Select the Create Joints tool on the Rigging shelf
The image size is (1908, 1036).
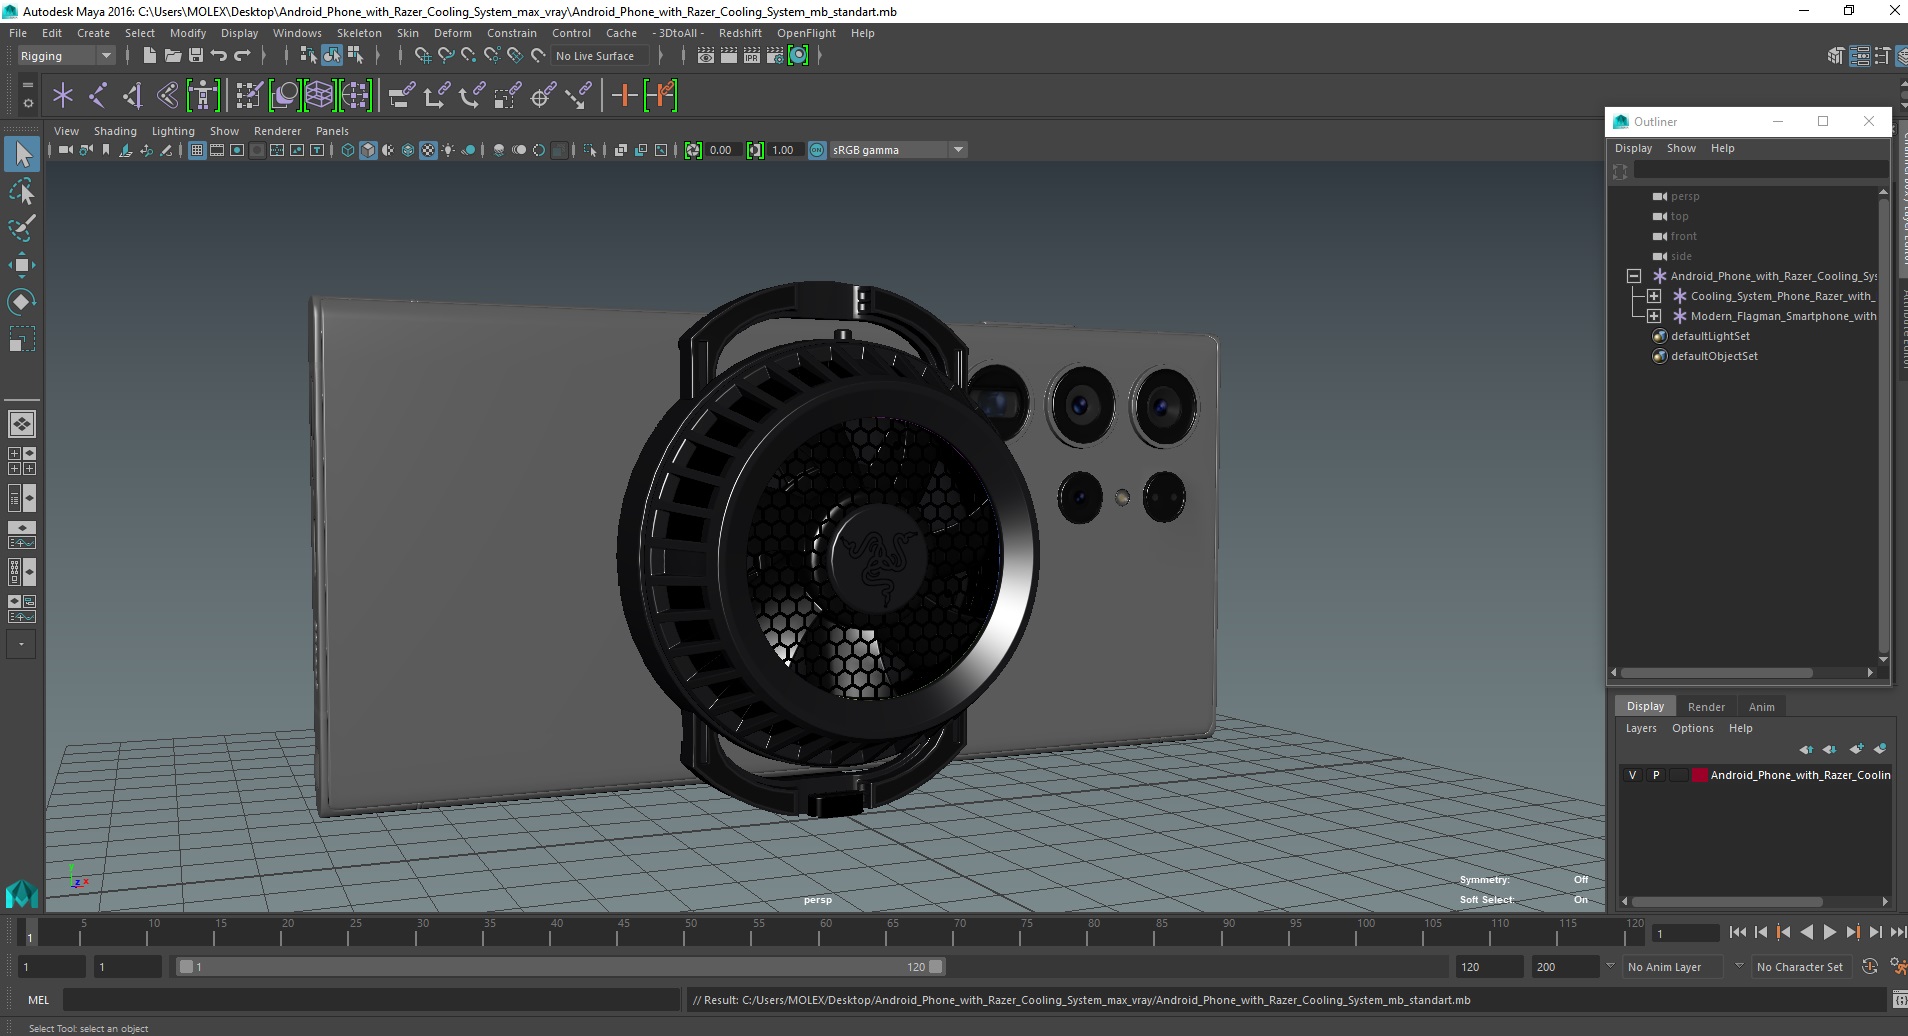point(98,96)
